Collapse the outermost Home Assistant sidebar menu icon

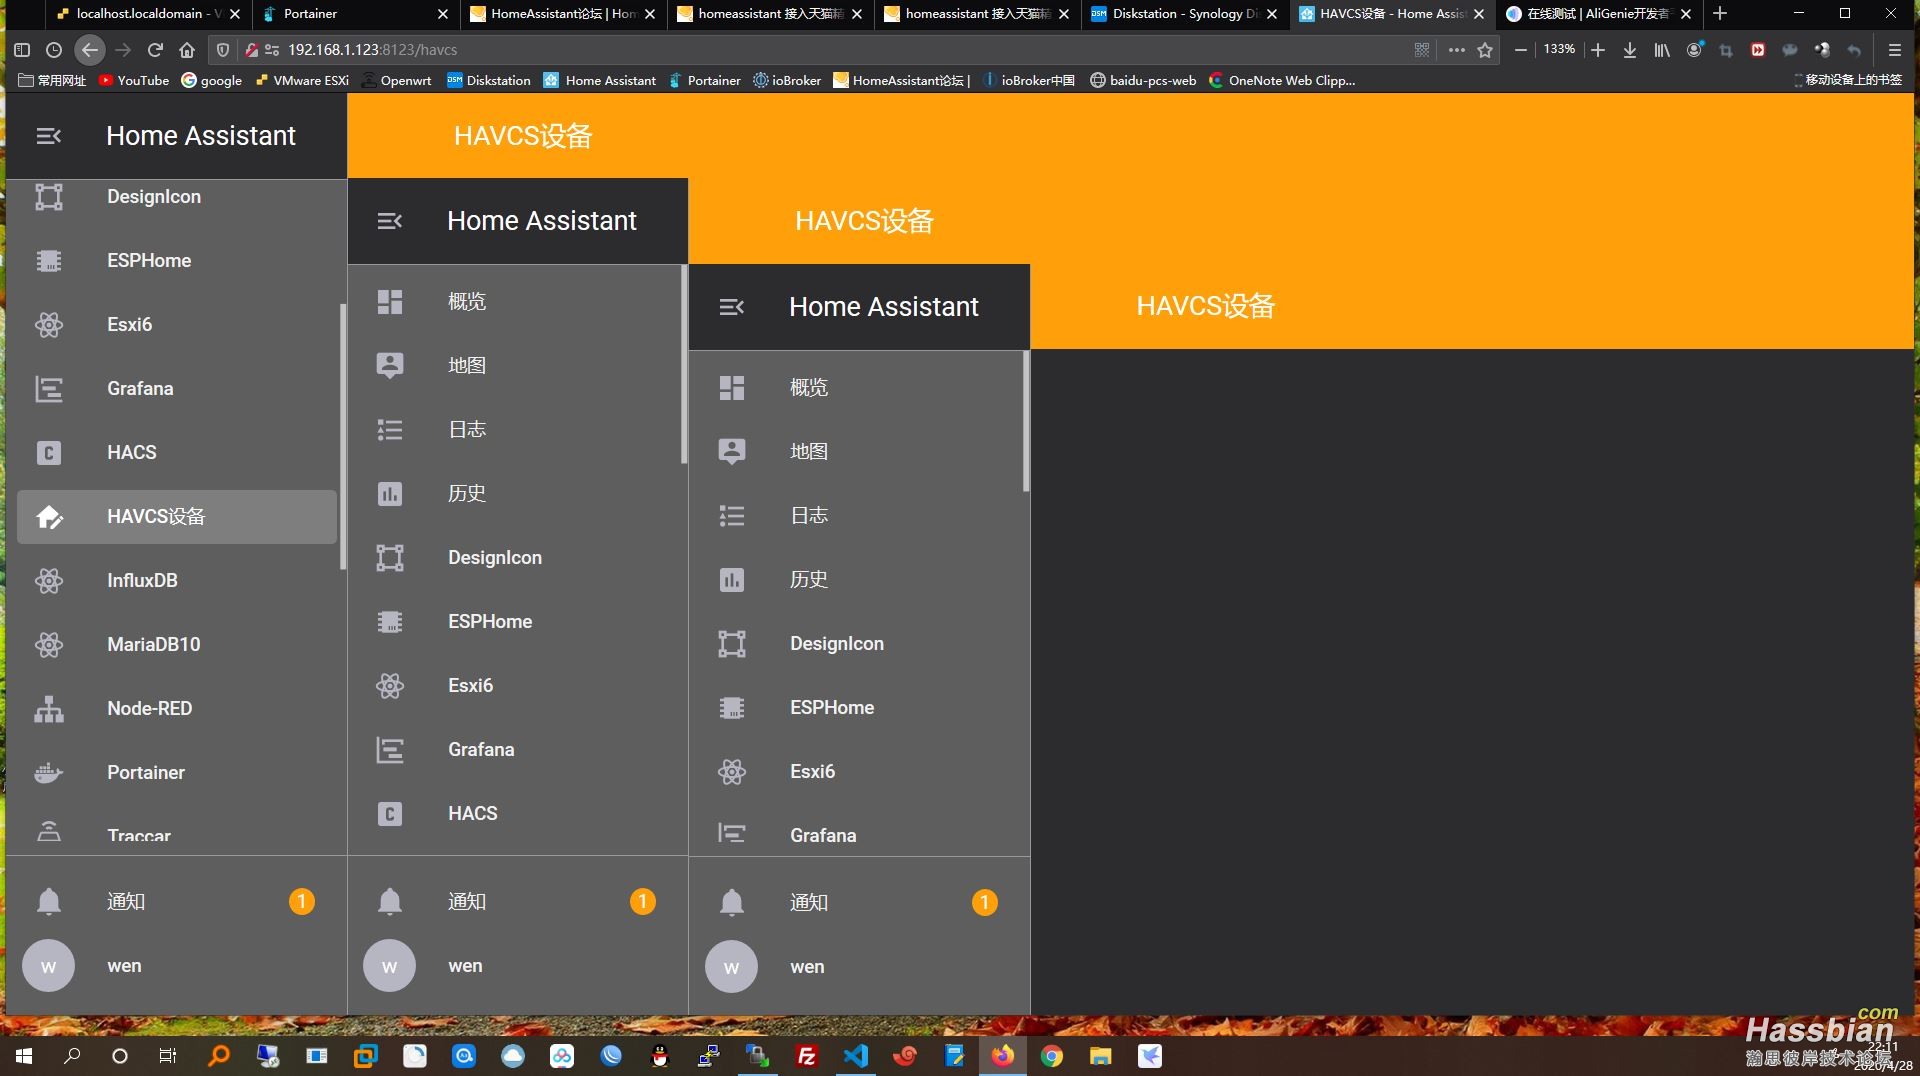[48, 136]
